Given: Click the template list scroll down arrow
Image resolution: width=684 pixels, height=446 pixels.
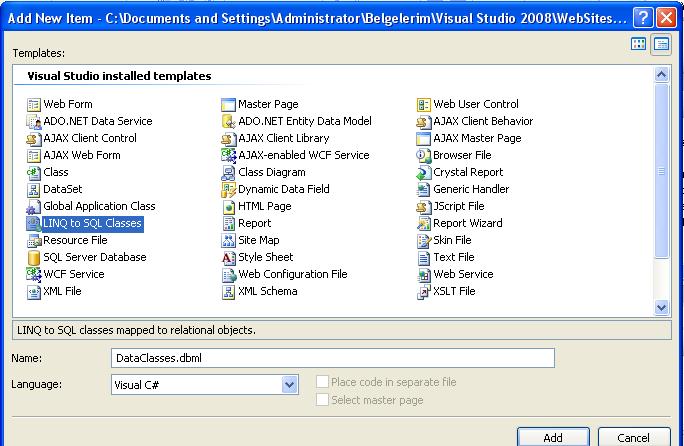Looking at the screenshot, I should point(661,307).
